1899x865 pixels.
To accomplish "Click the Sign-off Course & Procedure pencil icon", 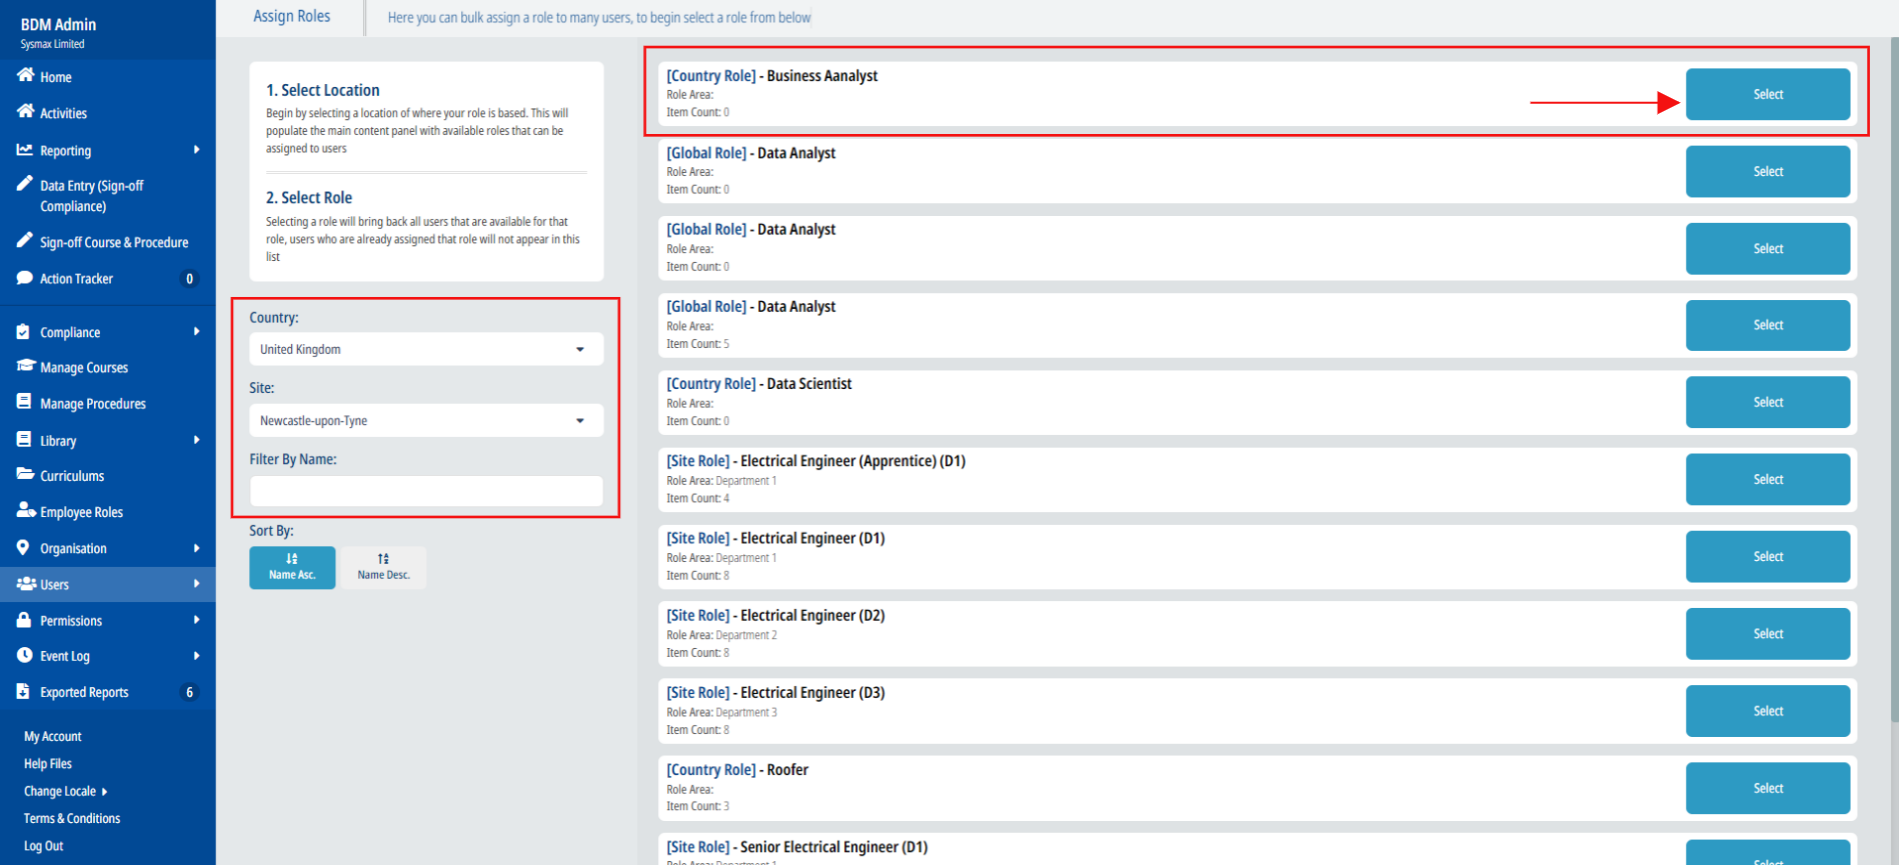I will coord(24,240).
